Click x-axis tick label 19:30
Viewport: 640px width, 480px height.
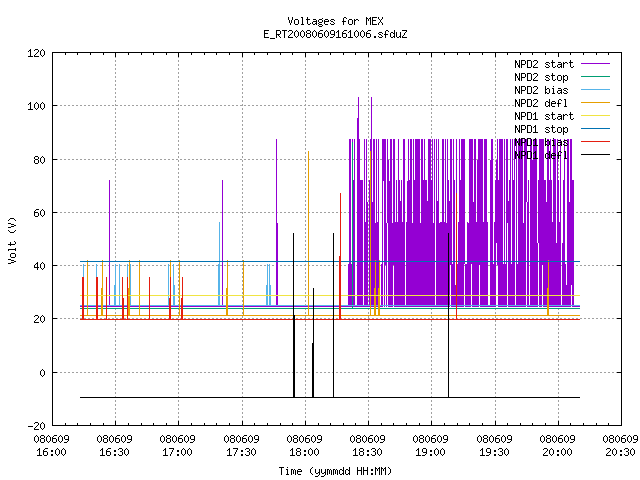[x=494, y=453]
